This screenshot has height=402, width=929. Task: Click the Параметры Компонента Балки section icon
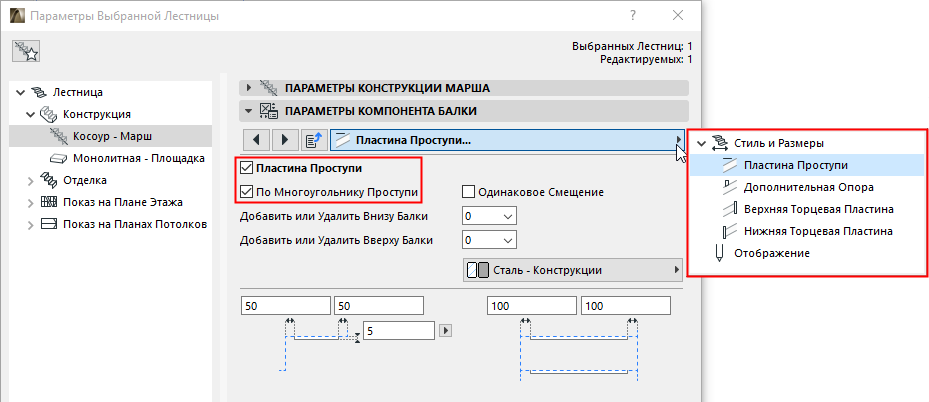coord(268,111)
